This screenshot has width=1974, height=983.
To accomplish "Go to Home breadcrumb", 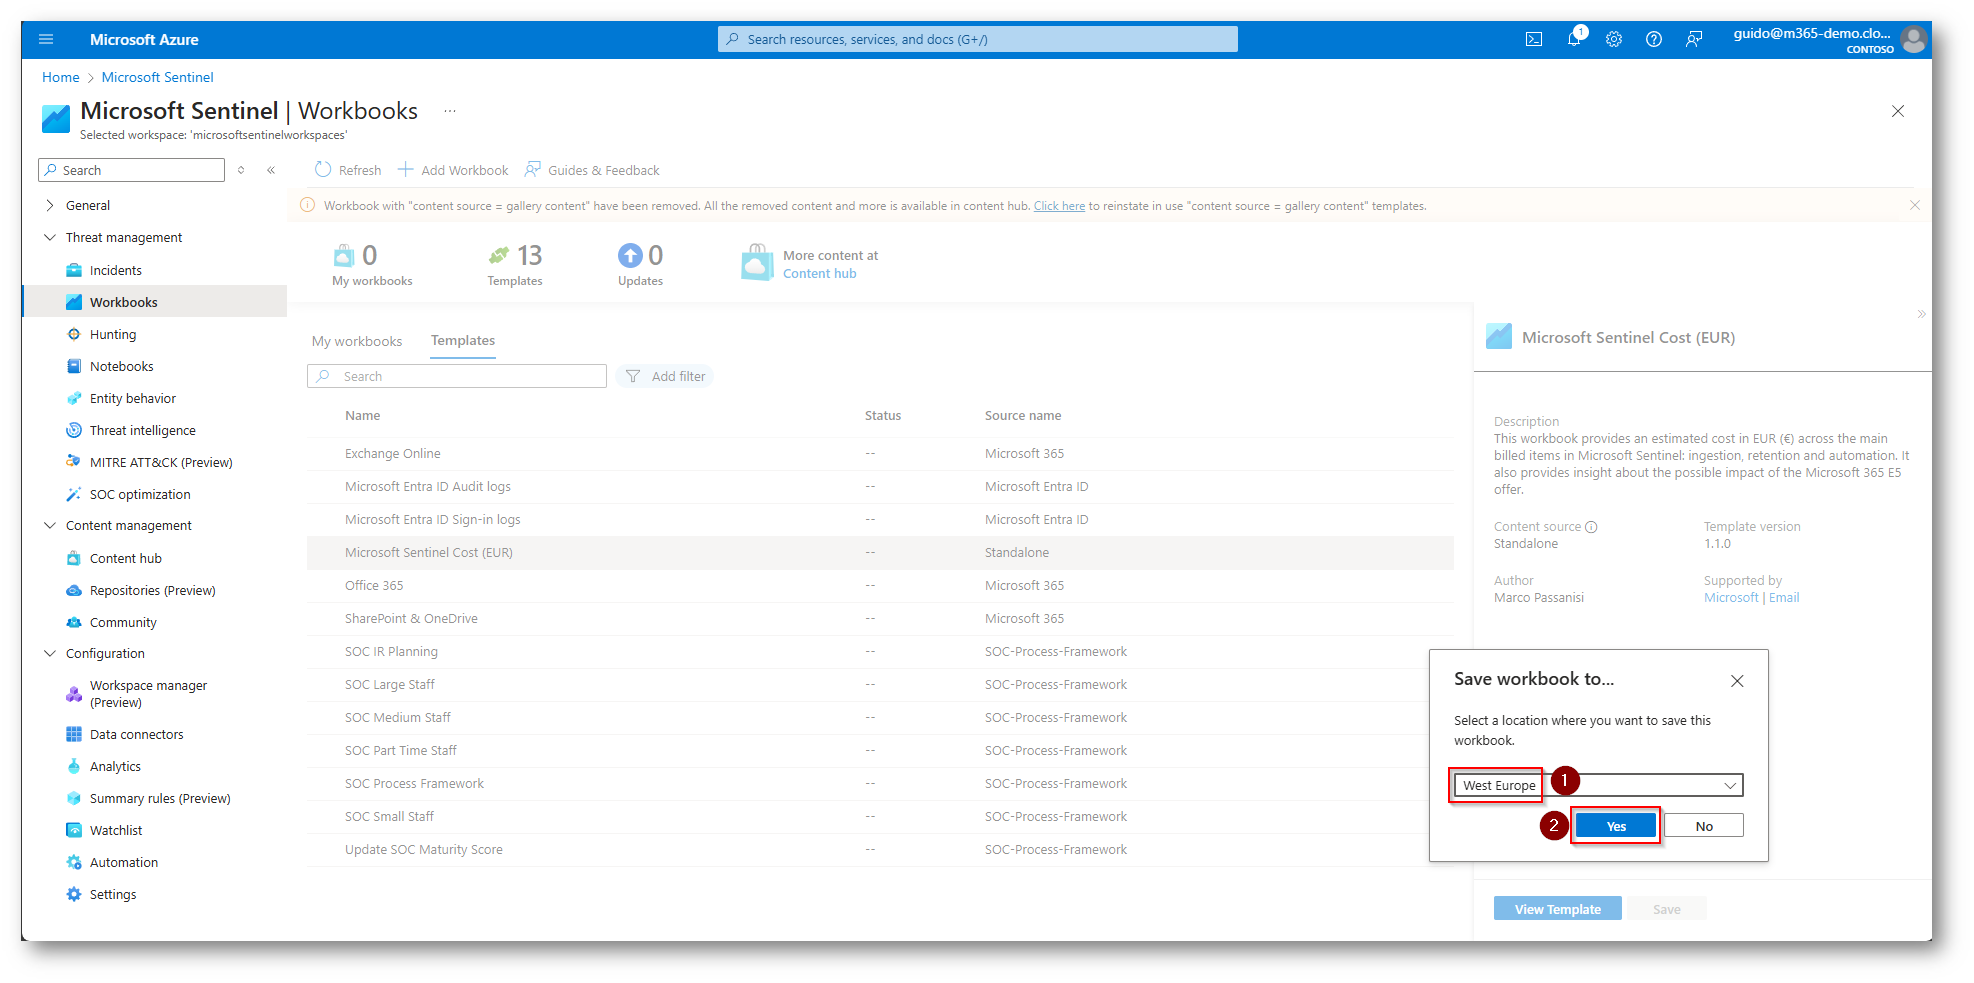I will (61, 77).
